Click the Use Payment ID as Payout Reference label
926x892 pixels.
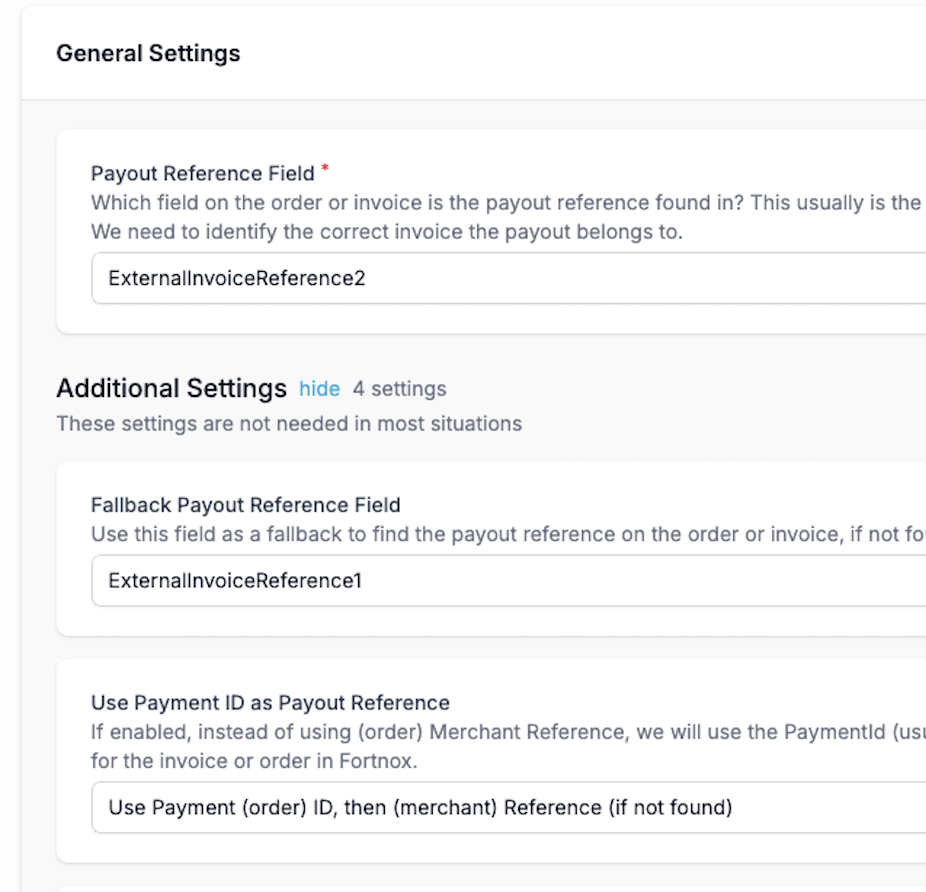click(x=270, y=703)
